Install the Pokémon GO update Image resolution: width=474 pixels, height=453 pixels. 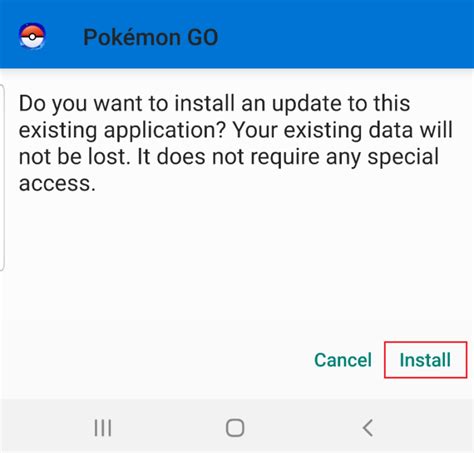point(425,360)
